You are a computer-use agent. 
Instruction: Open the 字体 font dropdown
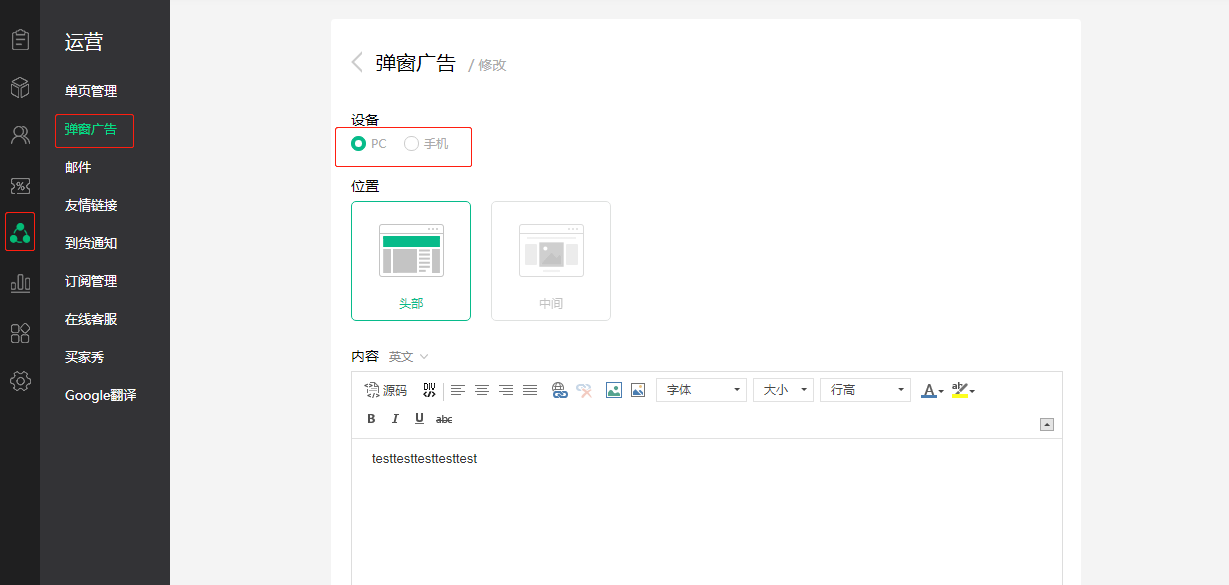pyautogui.click(x=701, y=390)
